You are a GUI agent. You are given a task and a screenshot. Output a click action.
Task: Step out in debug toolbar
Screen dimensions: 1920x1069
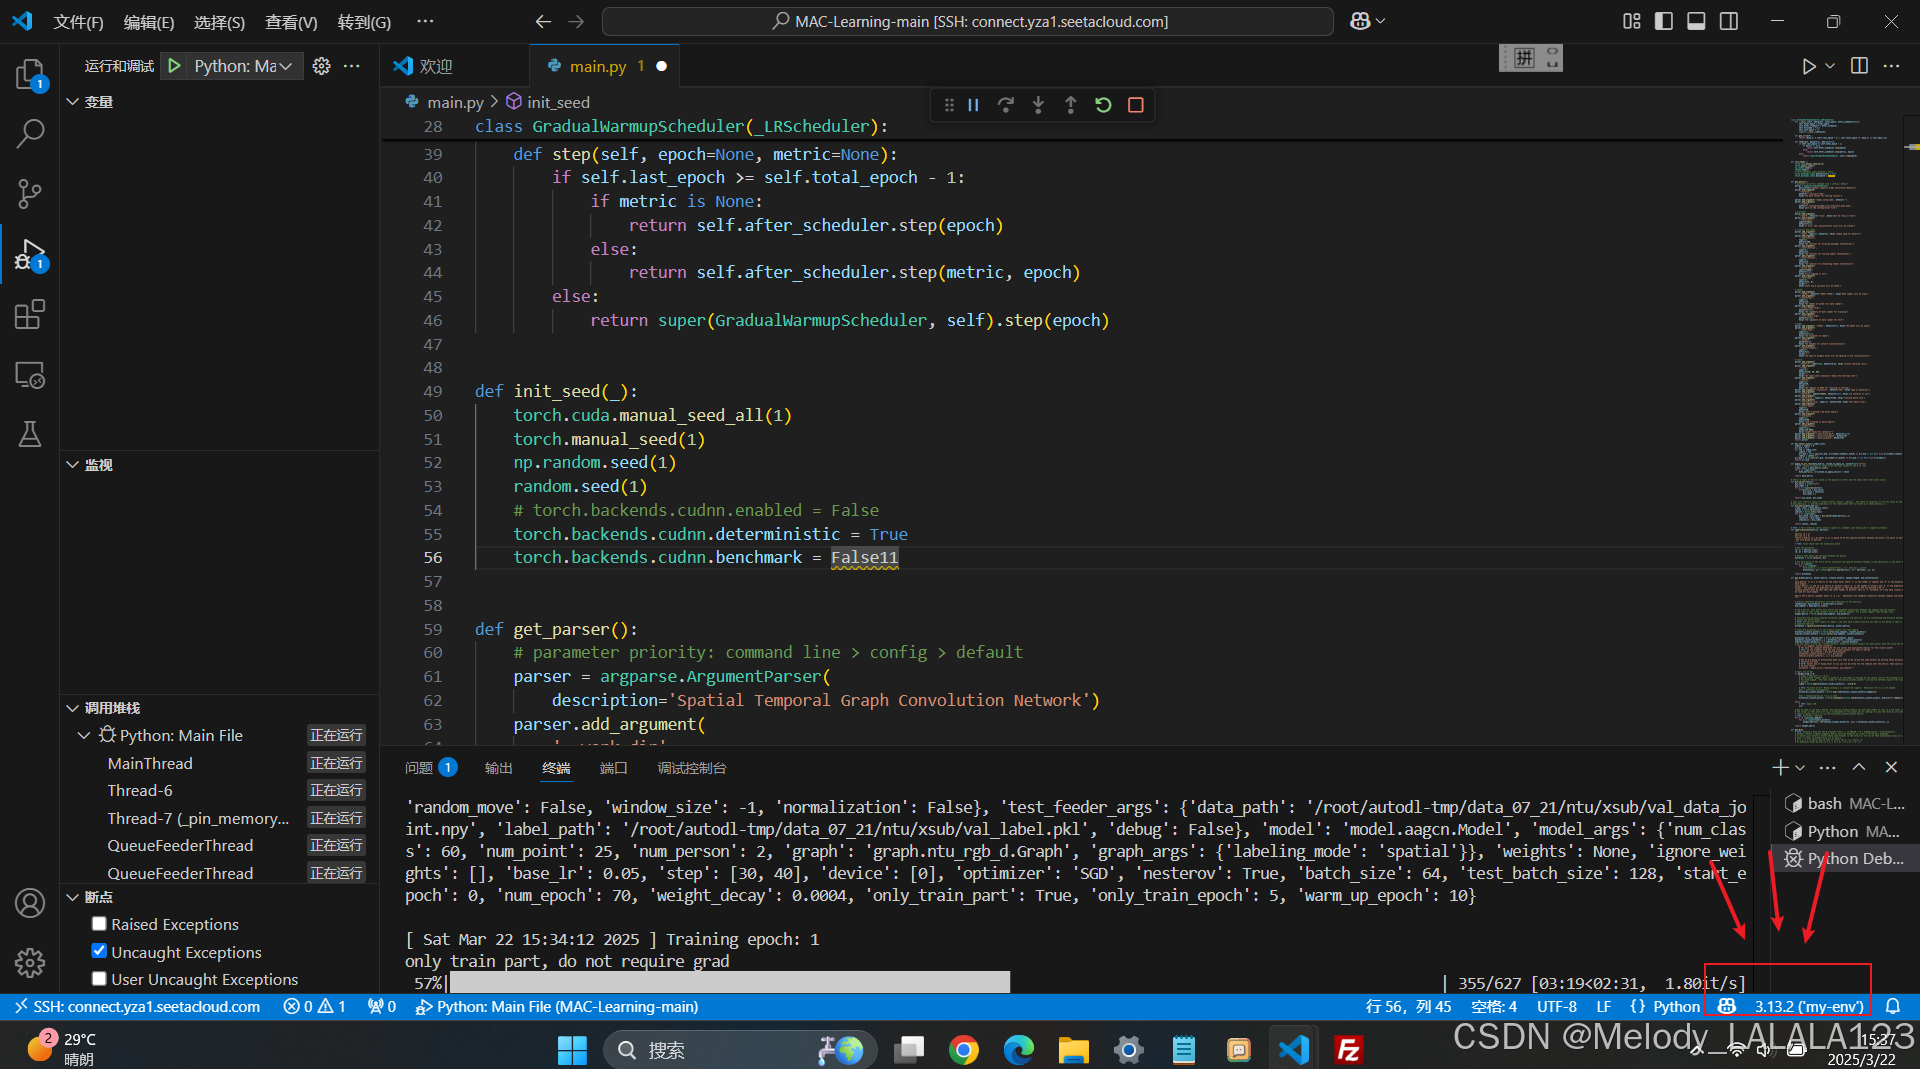click(1071, 105)
